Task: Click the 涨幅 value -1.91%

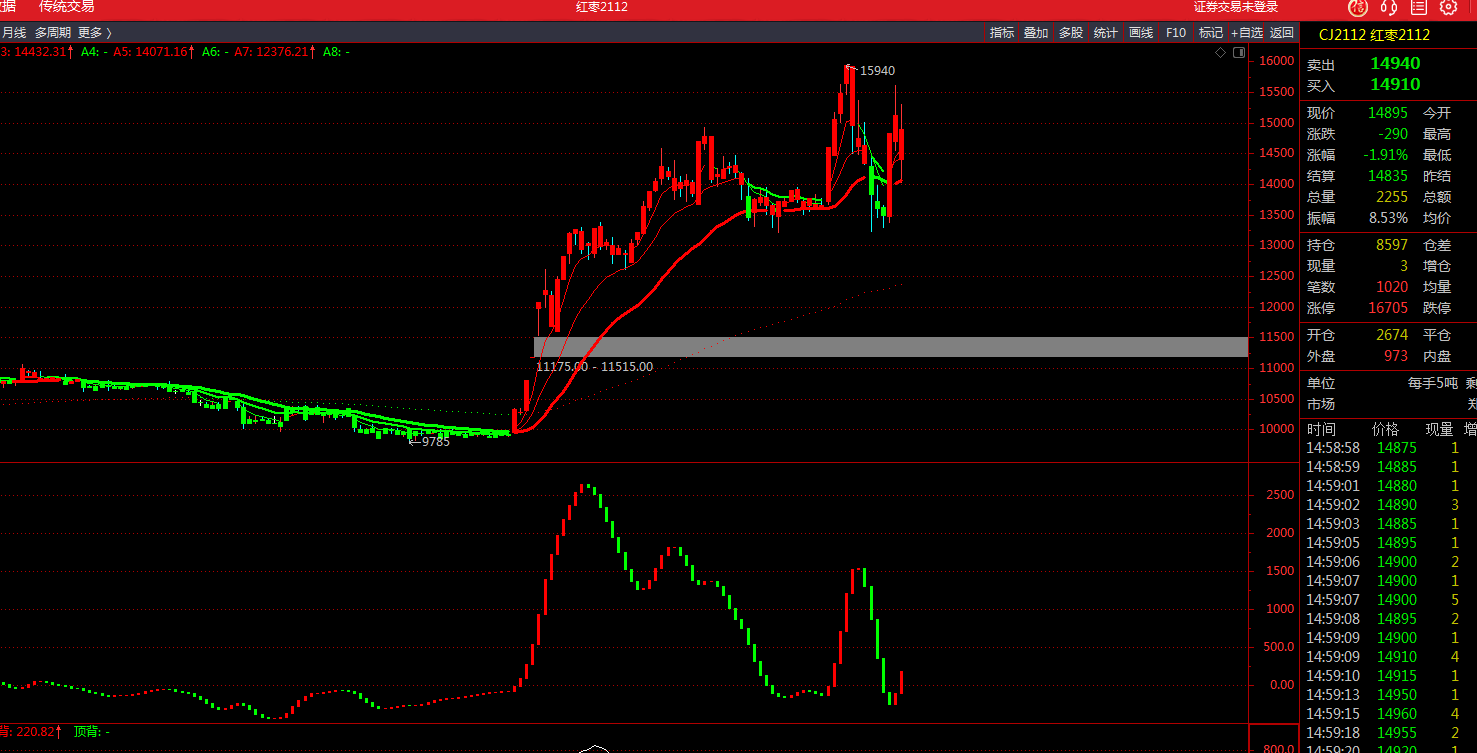Action: click(x=1386, y=155)
